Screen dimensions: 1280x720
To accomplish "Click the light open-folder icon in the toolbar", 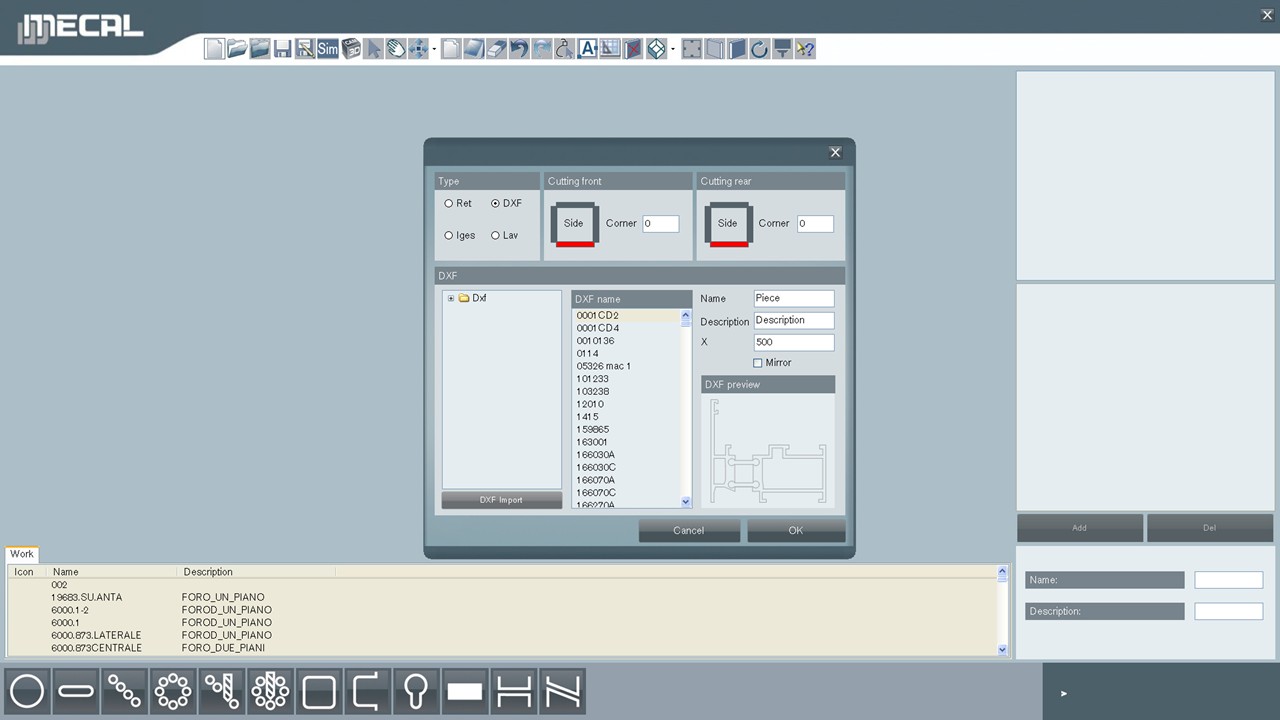I will [237, 48].
